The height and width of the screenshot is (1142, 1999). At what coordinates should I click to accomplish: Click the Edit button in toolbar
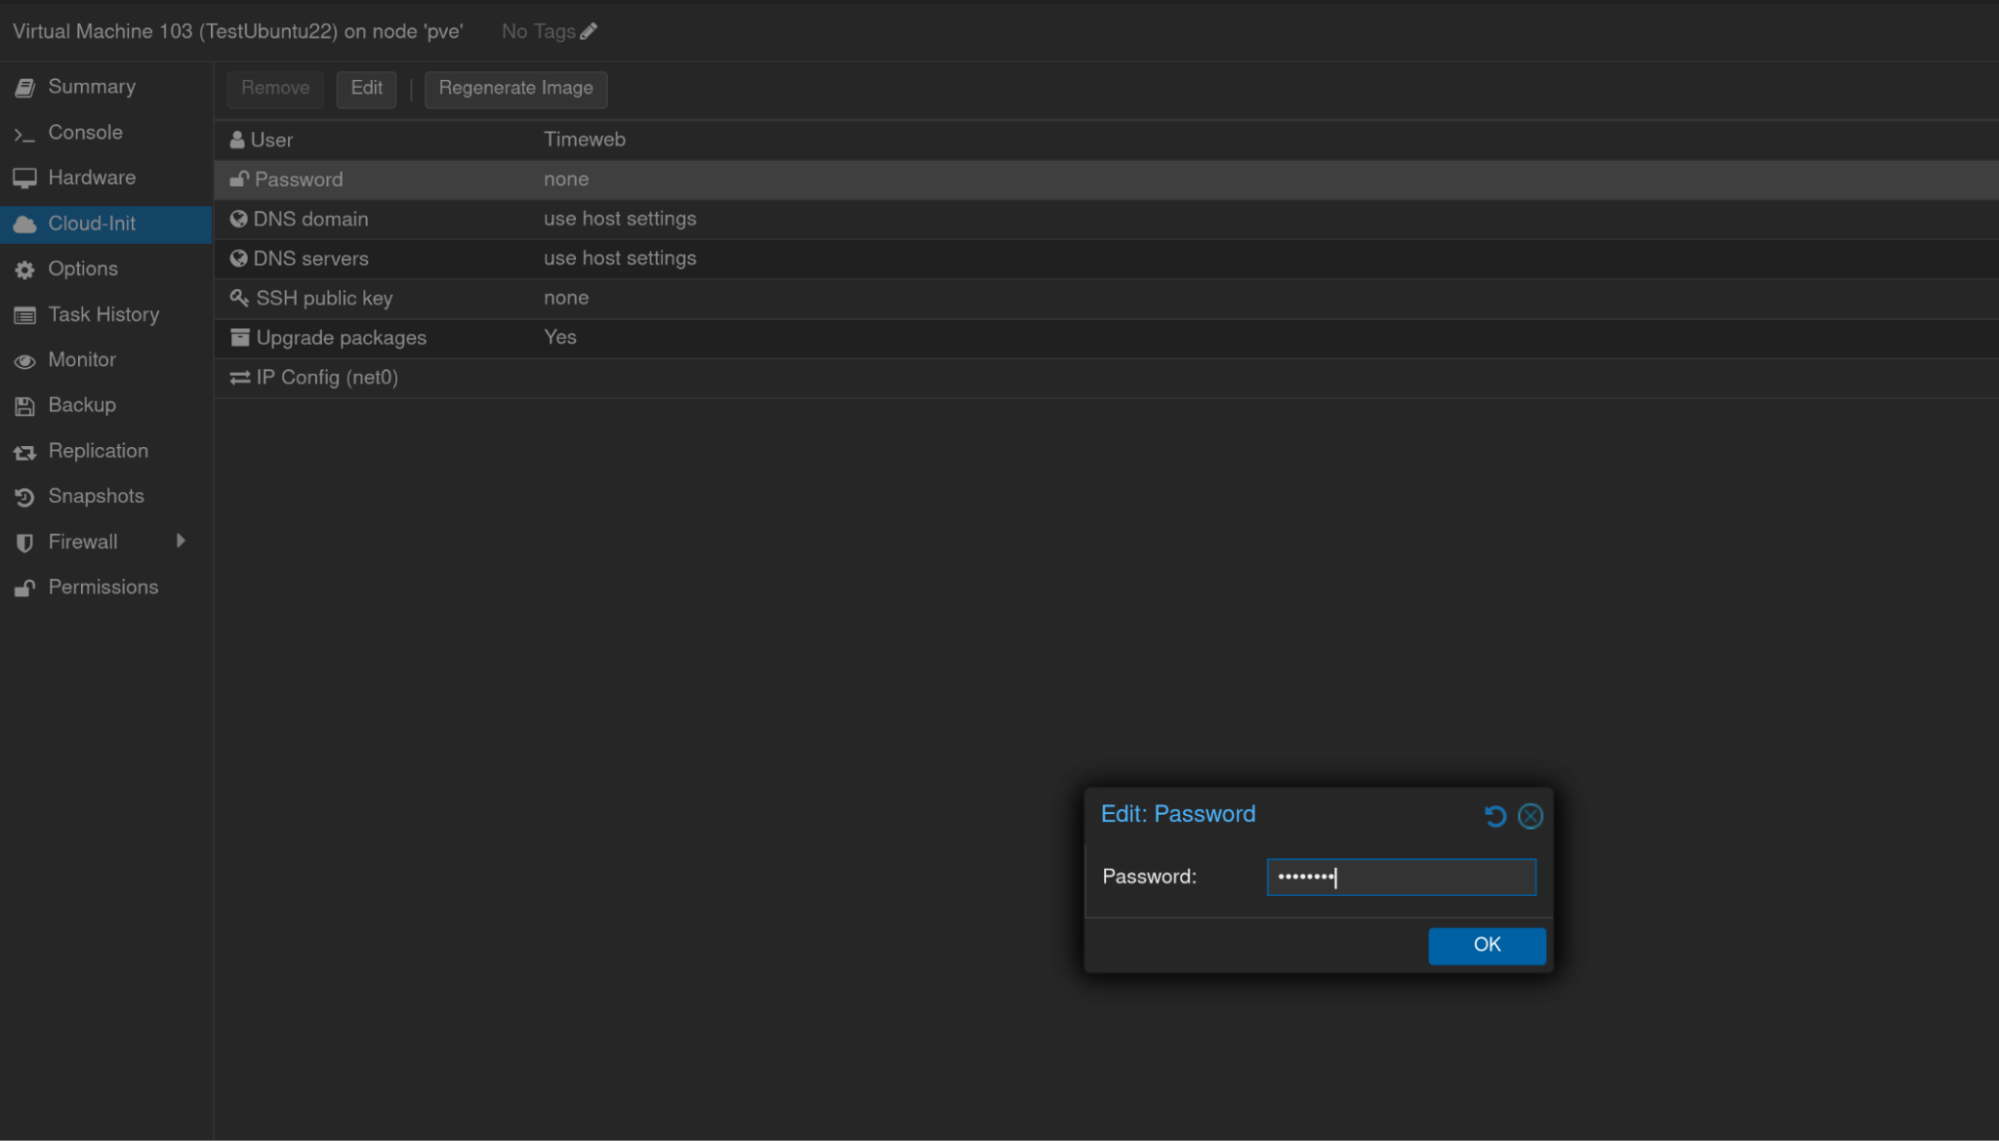click(x=366, y=88)
